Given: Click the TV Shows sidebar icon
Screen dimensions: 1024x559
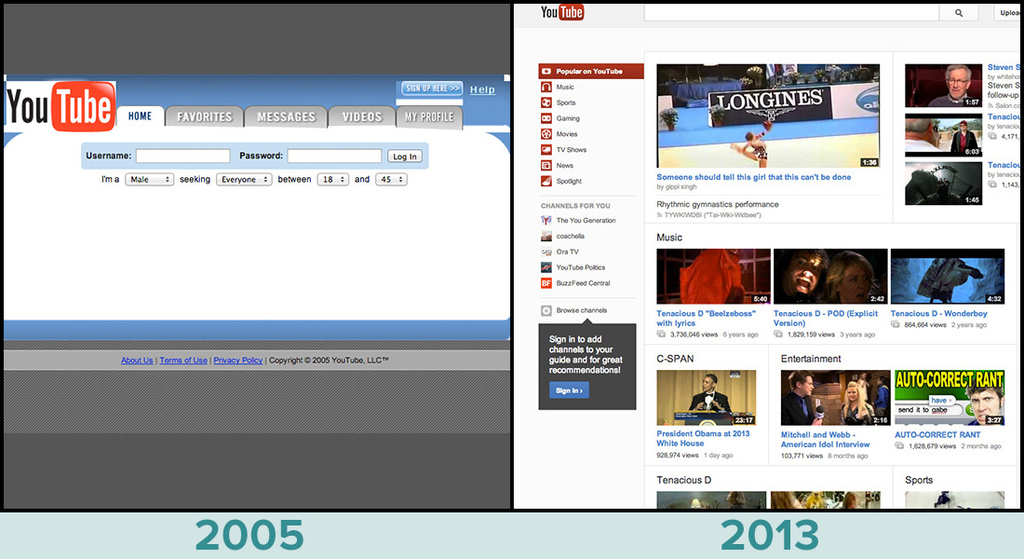Looking at the screenshot, I should [x=547, y=150].
